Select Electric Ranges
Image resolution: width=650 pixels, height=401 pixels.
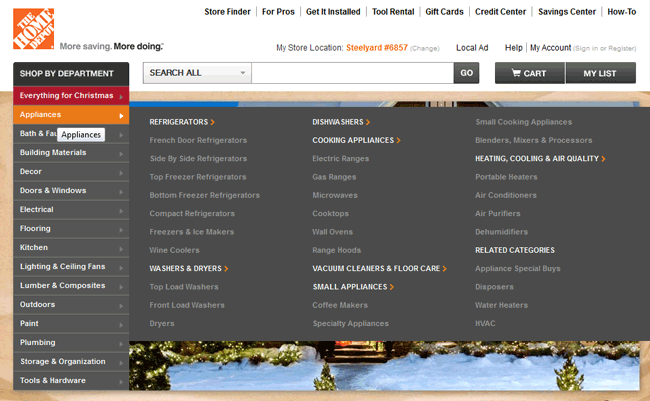click(x=340, y=158)
